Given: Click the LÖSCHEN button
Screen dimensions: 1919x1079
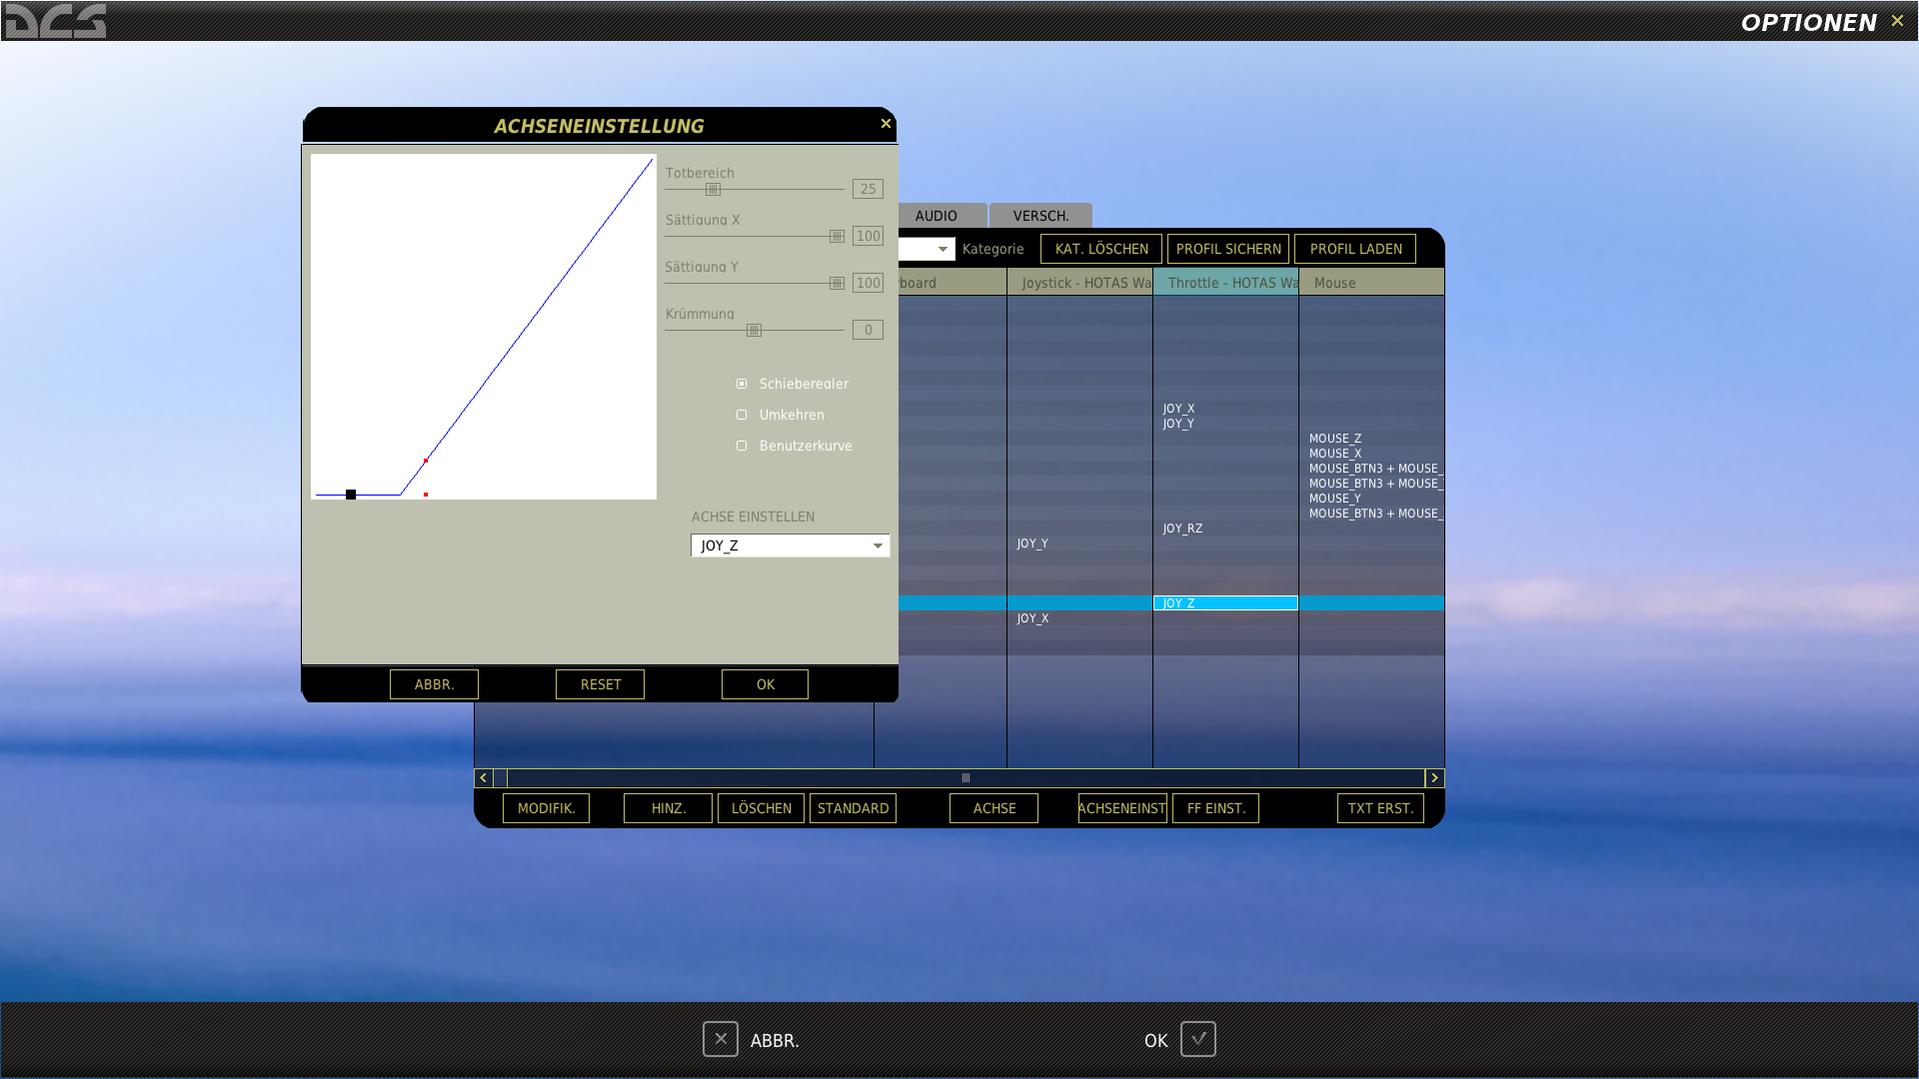Looking at the screenshot, I should 761,809.
